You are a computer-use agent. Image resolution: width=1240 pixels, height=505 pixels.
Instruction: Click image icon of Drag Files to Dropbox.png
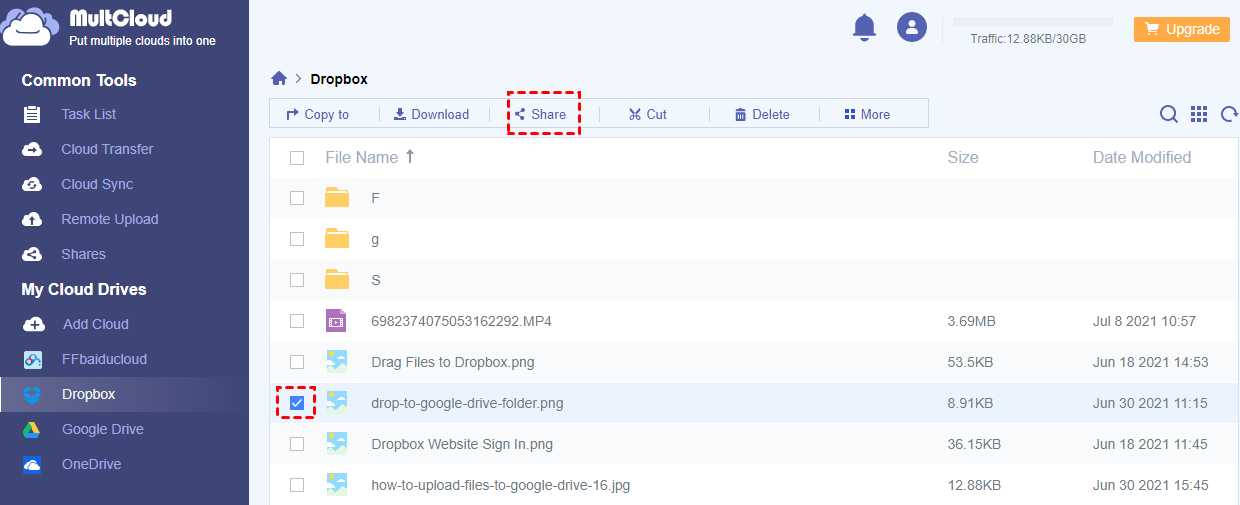pyautogui.click(x=336, y=361)
